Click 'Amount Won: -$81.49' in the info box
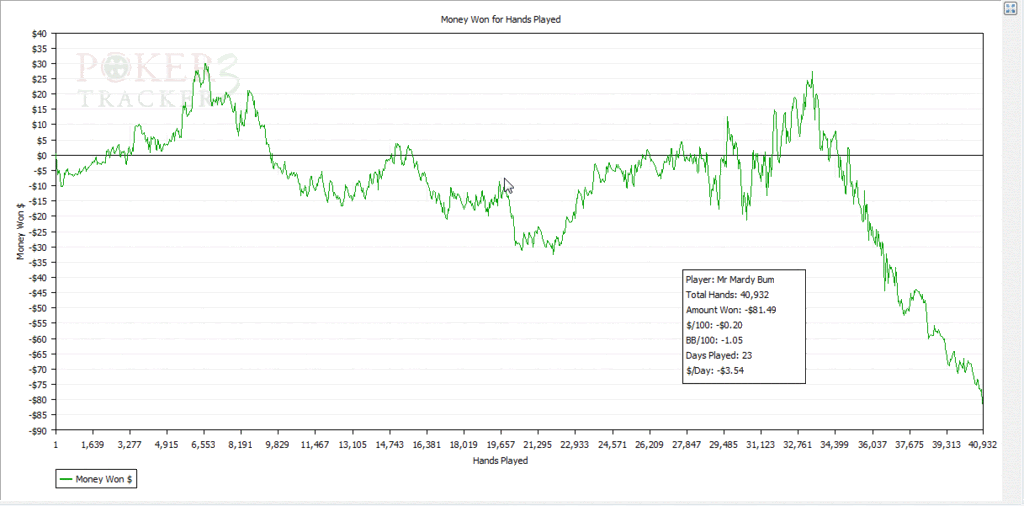 click(x=731, y=309)
